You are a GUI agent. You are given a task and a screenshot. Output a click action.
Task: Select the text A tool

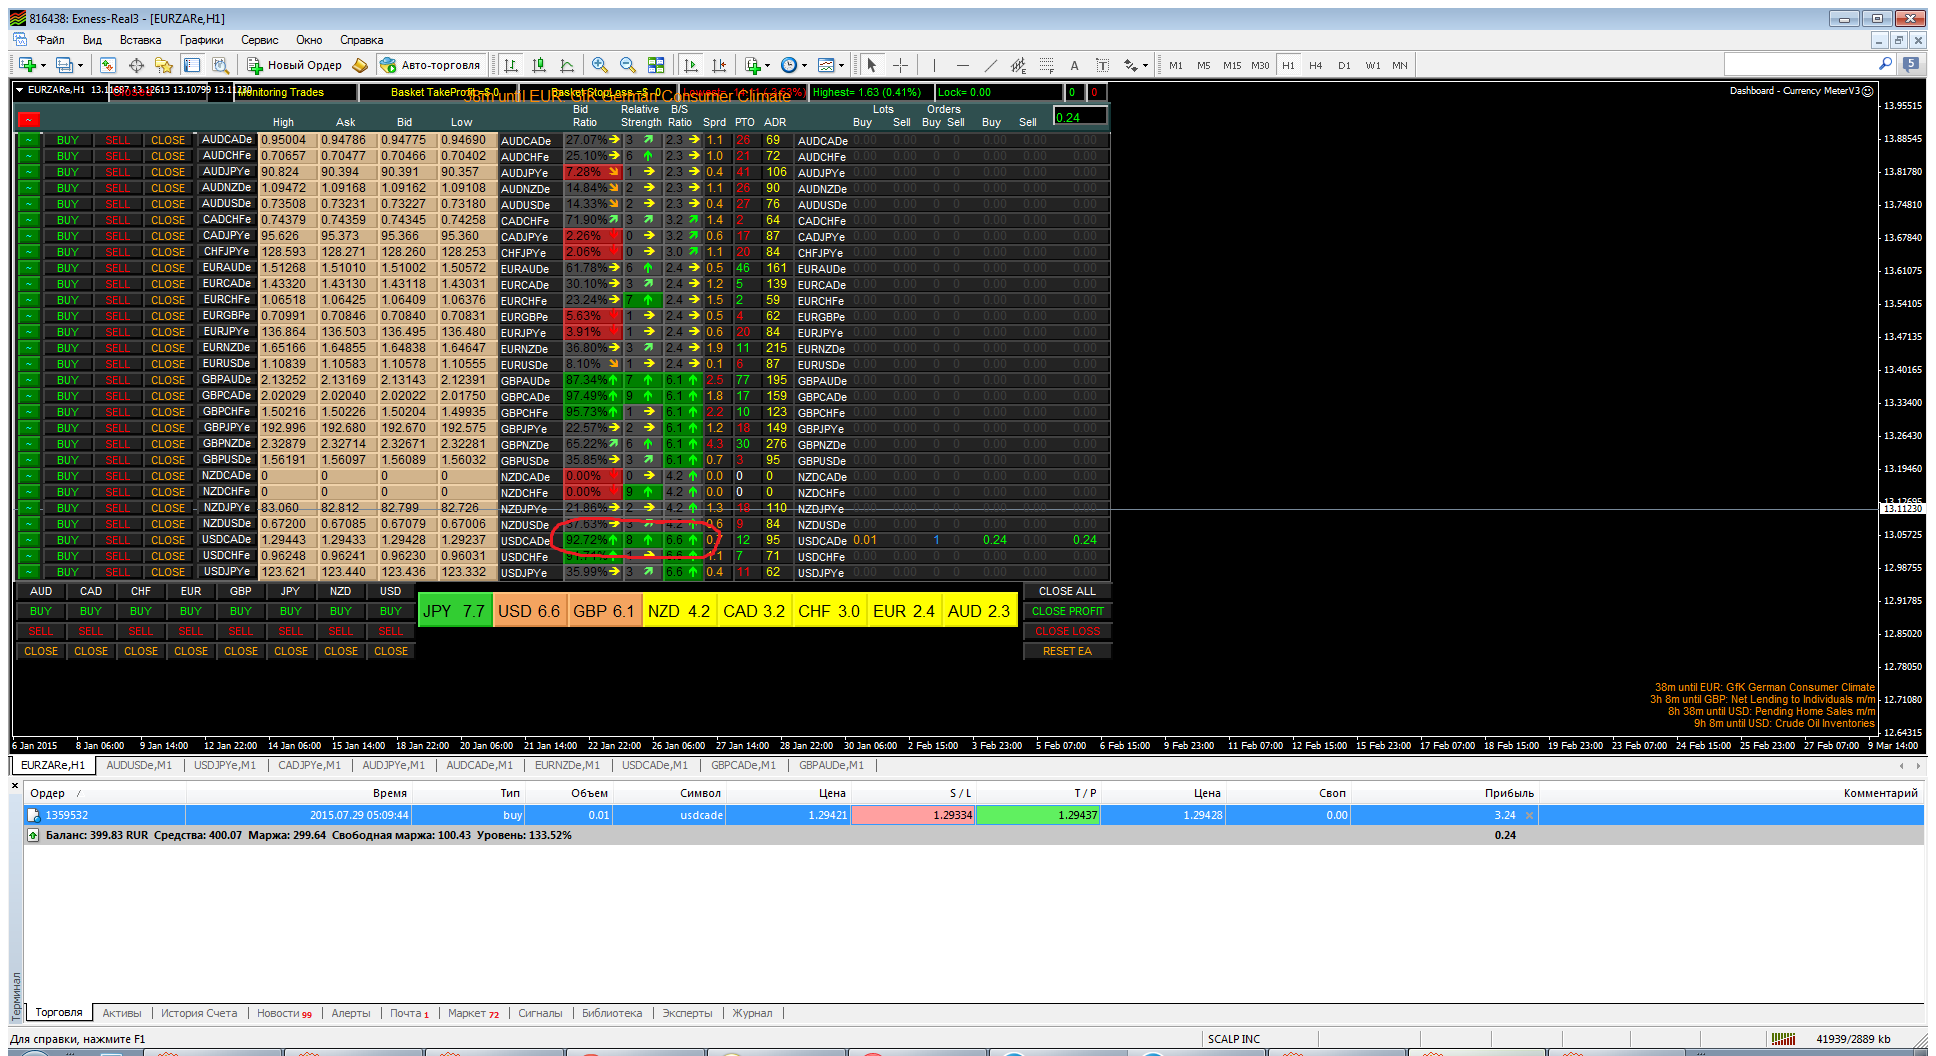[x=1074, y=65]
